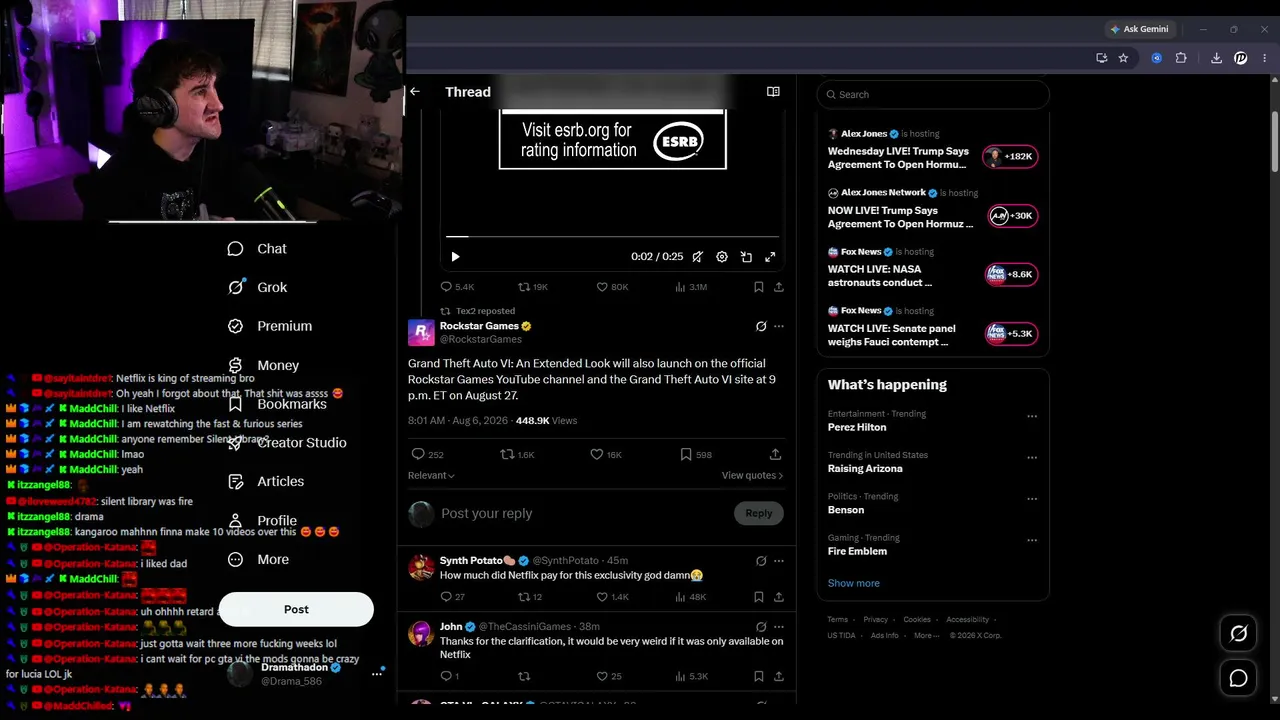Repost the video post with 19K reposts
1280x720 pixels.
533,287
